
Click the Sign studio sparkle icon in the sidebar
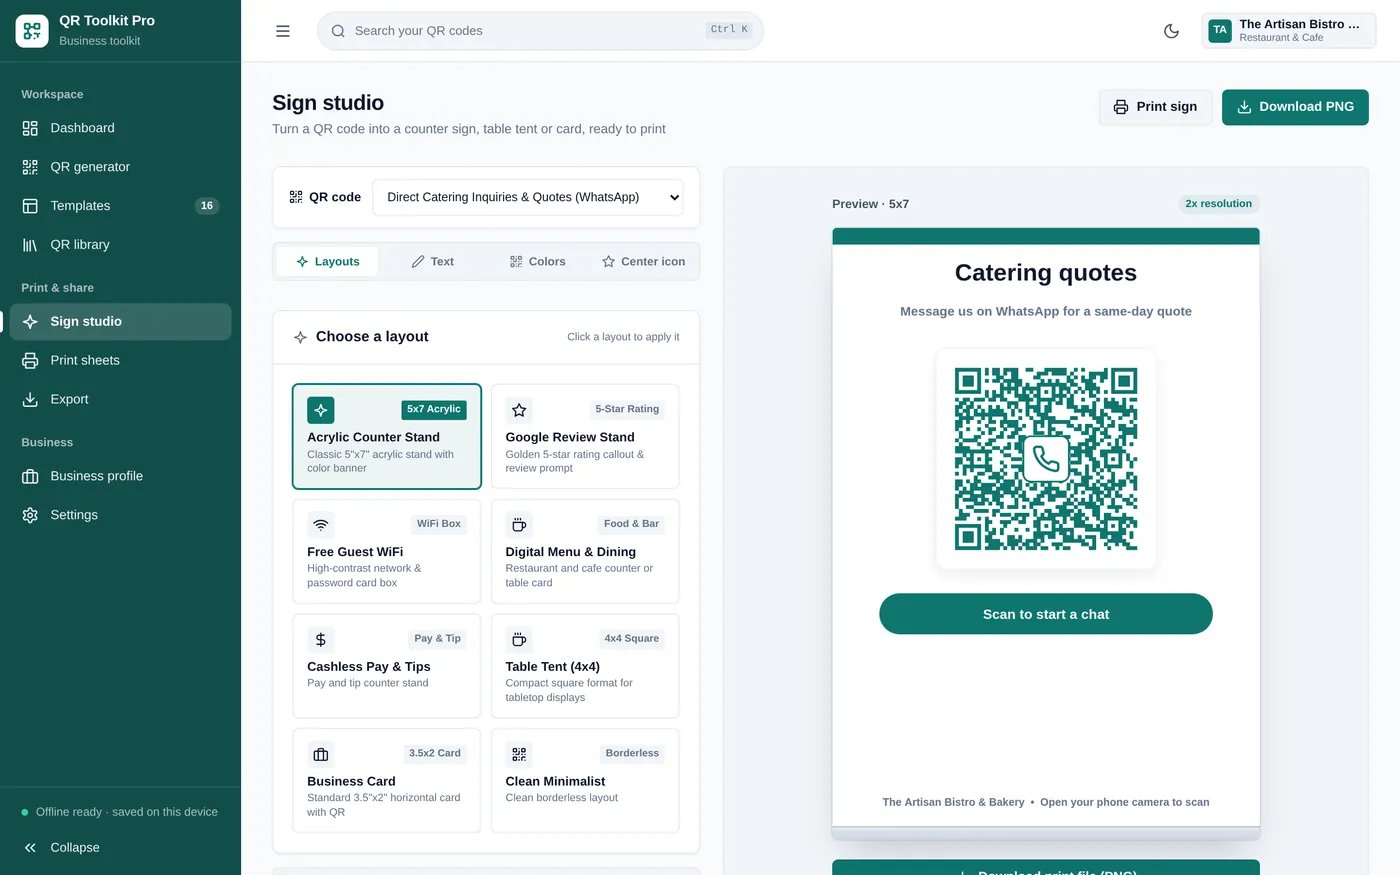[30, 322]
